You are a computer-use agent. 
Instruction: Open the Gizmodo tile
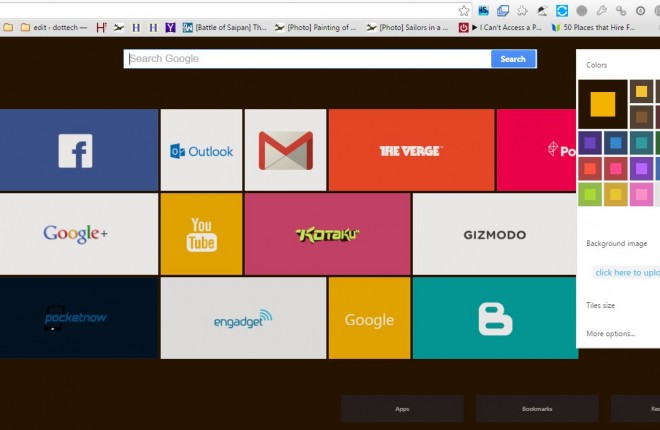coord(495,234)
